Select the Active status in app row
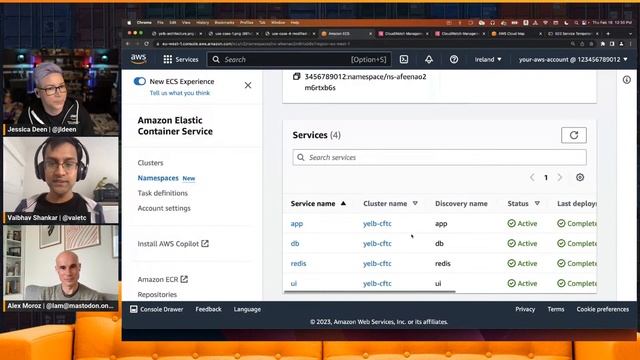Image resolution: width=640 pixels, height=360 pixels. 522,224
